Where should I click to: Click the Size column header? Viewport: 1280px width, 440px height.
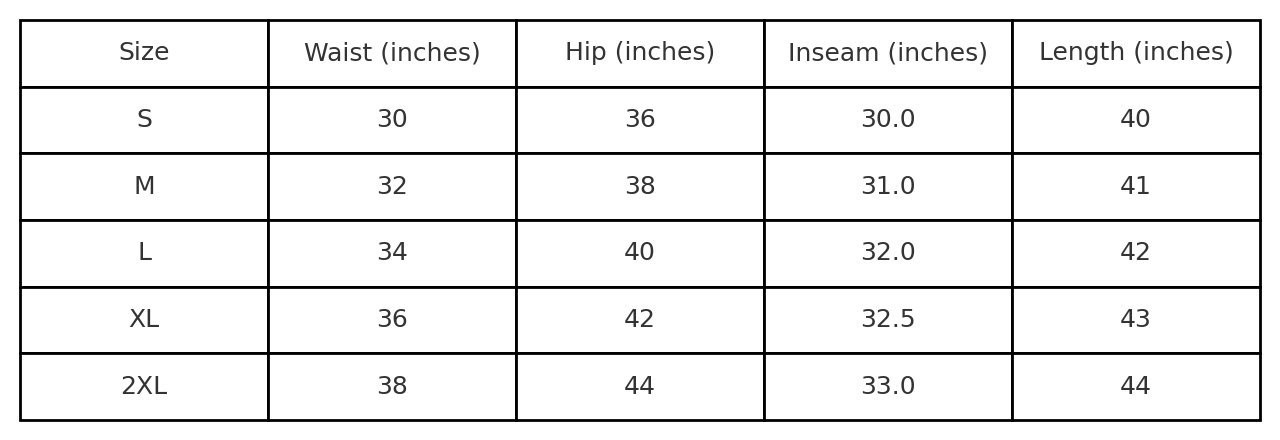pyautogui.click(x=144, y=53)
